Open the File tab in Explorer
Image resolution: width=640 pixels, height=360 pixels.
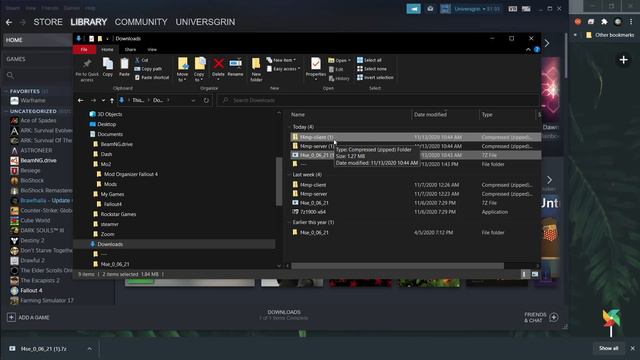point(84,49)
